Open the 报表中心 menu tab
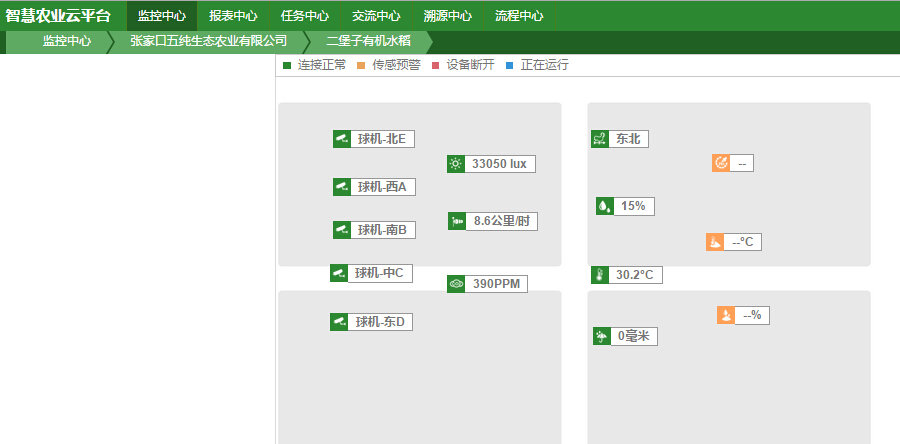The height and width of the screenshot is (444, 900). click(233, 16)
